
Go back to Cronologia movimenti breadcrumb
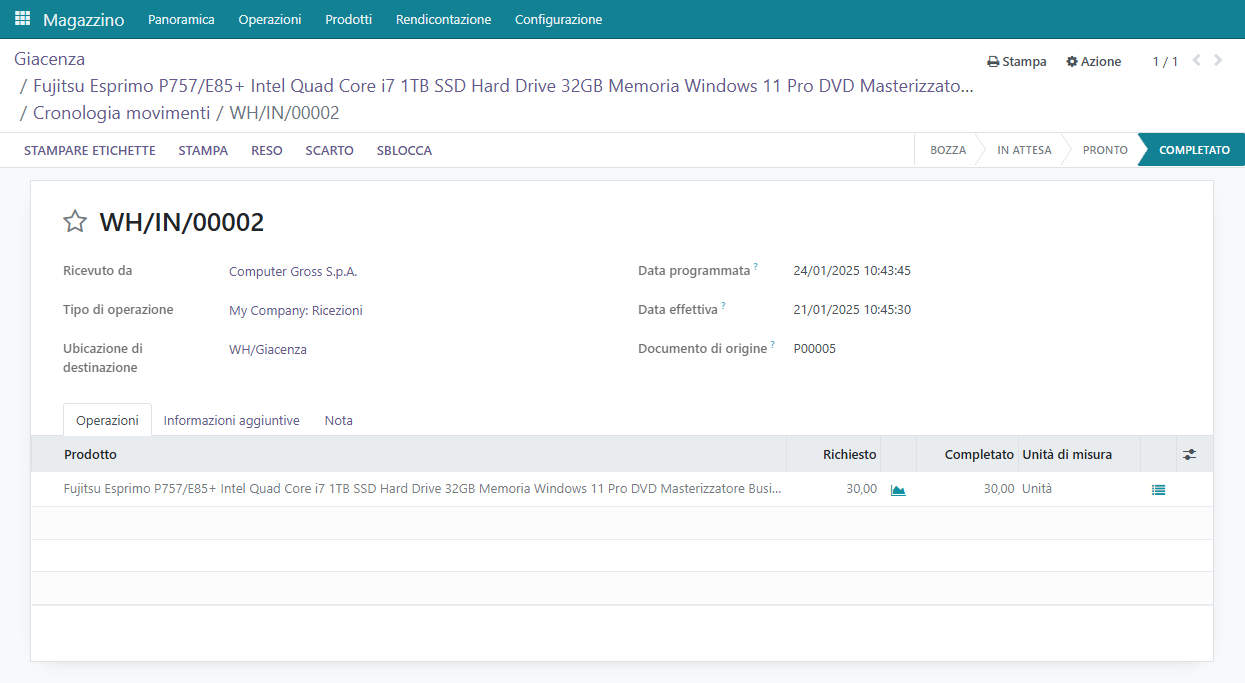click(122, 113)
